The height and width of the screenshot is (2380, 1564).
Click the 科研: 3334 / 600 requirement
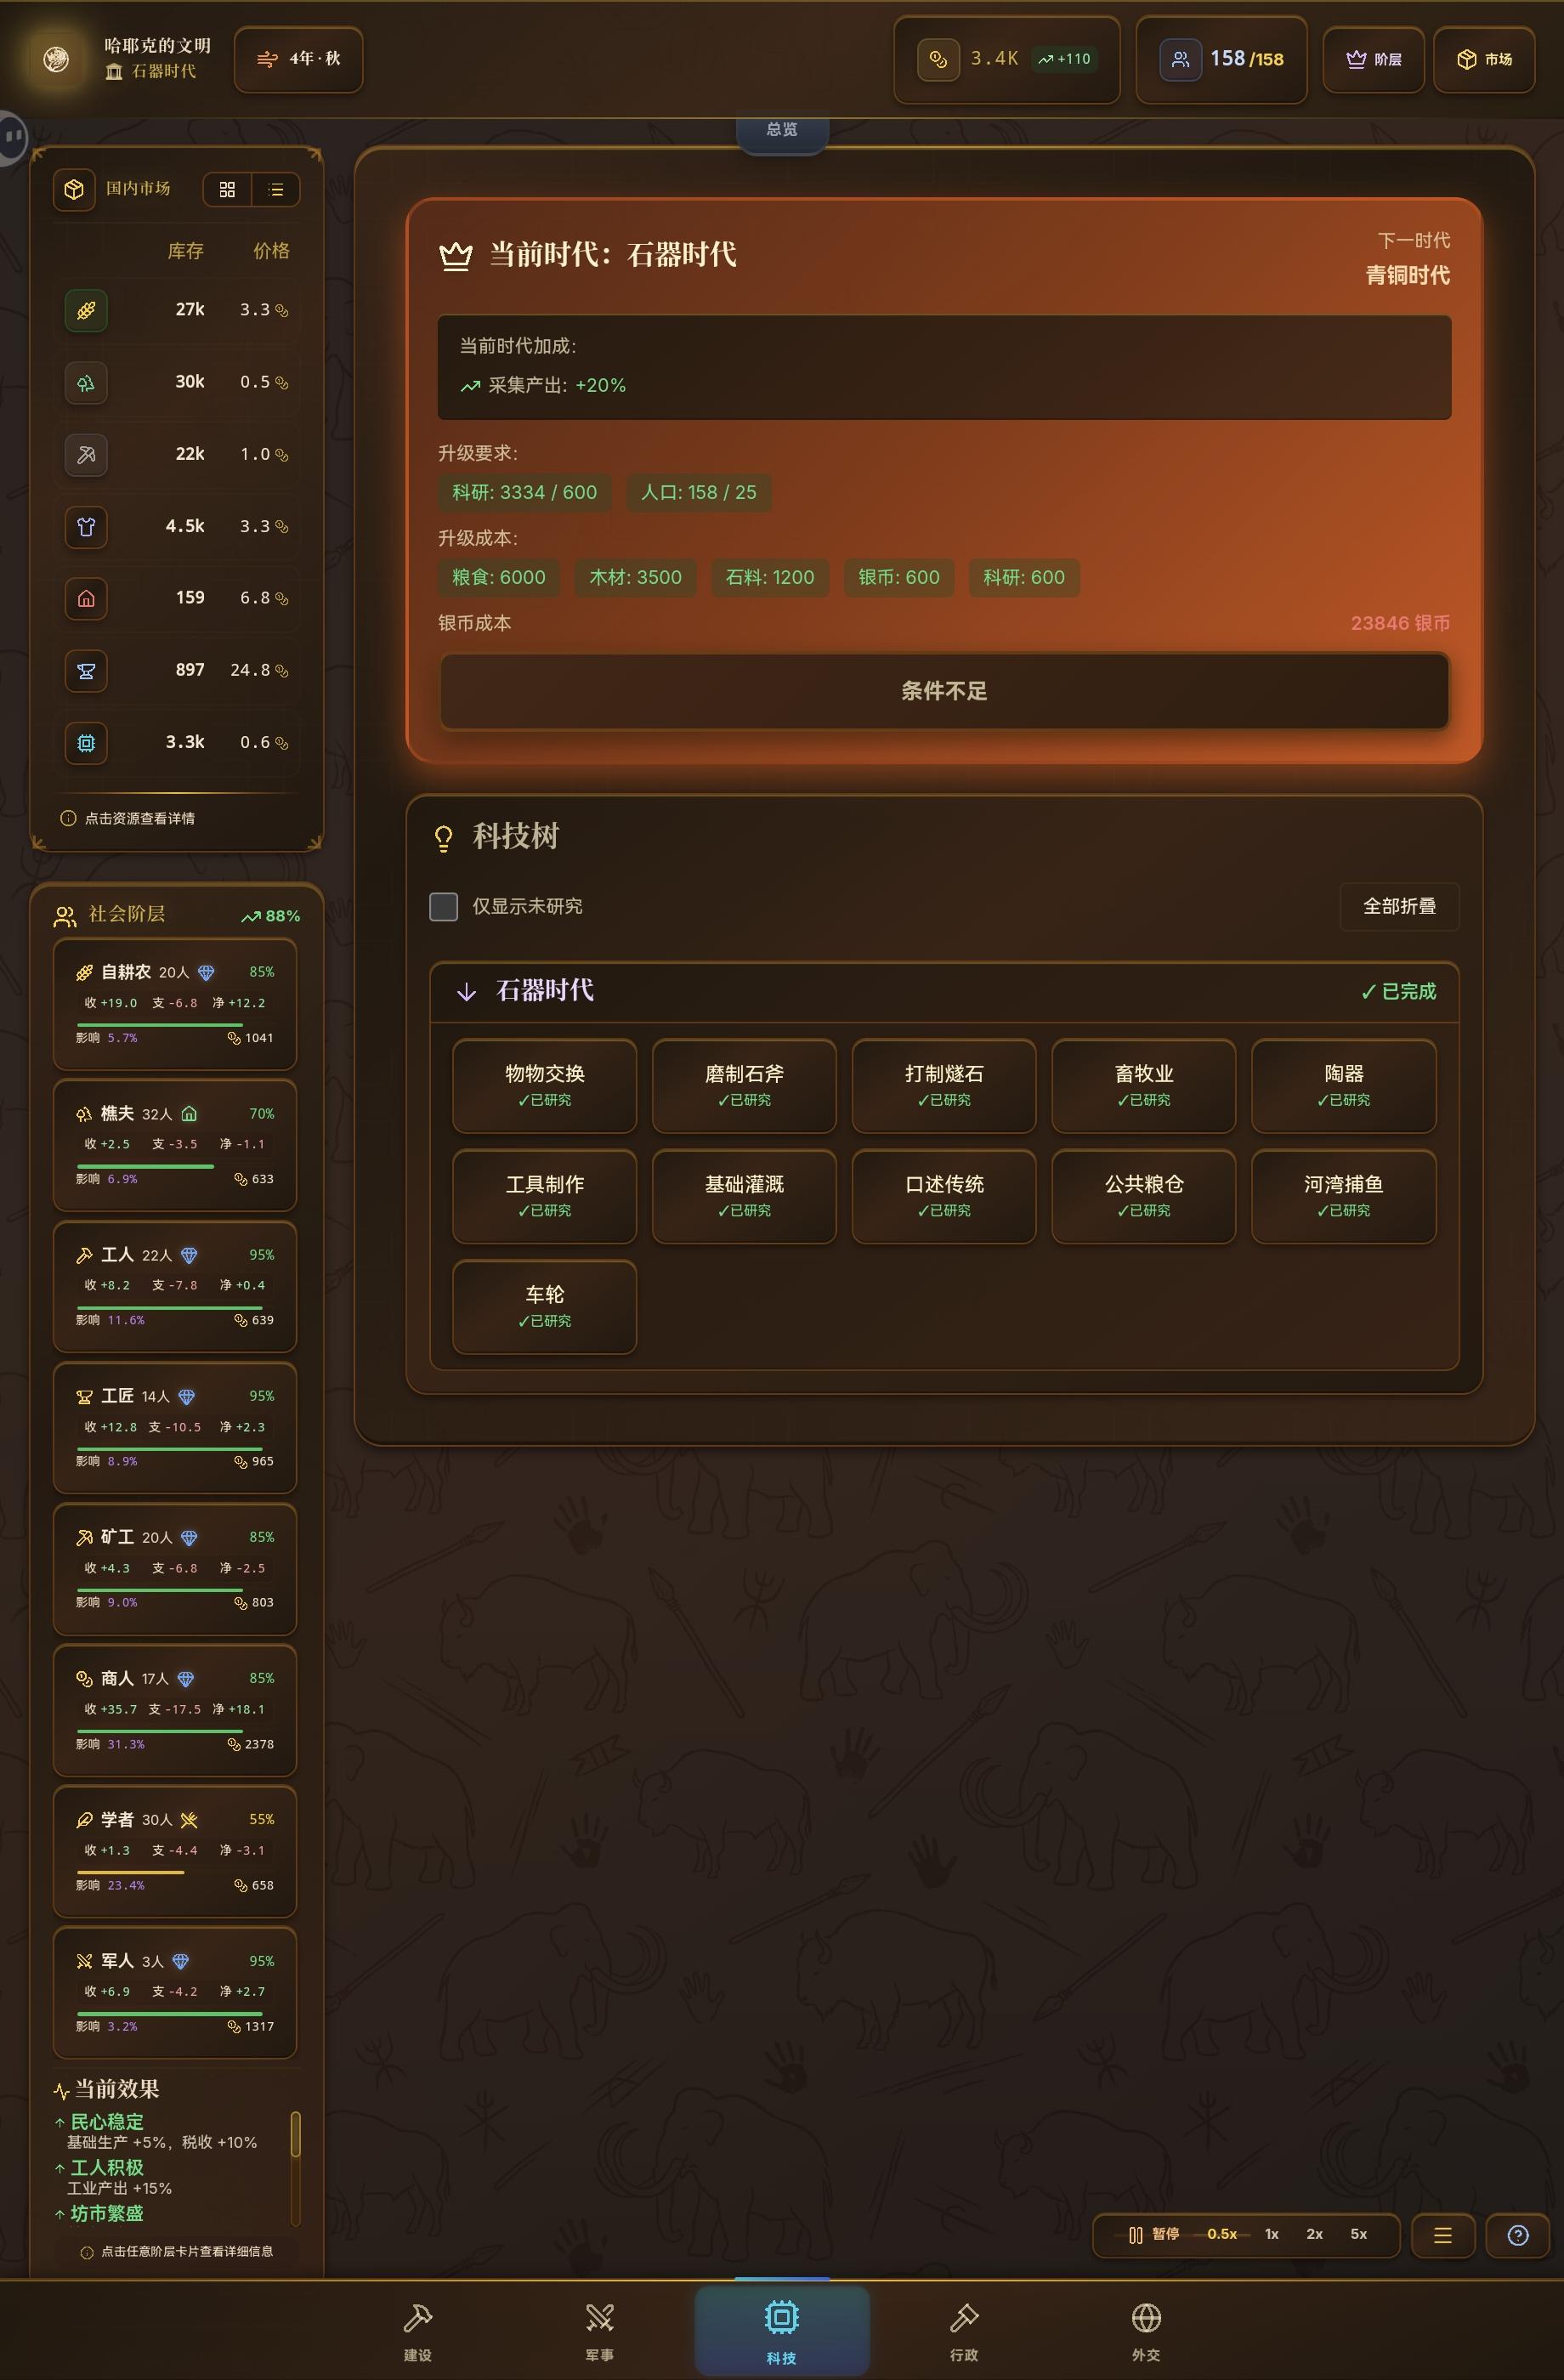tap(525, 492)
